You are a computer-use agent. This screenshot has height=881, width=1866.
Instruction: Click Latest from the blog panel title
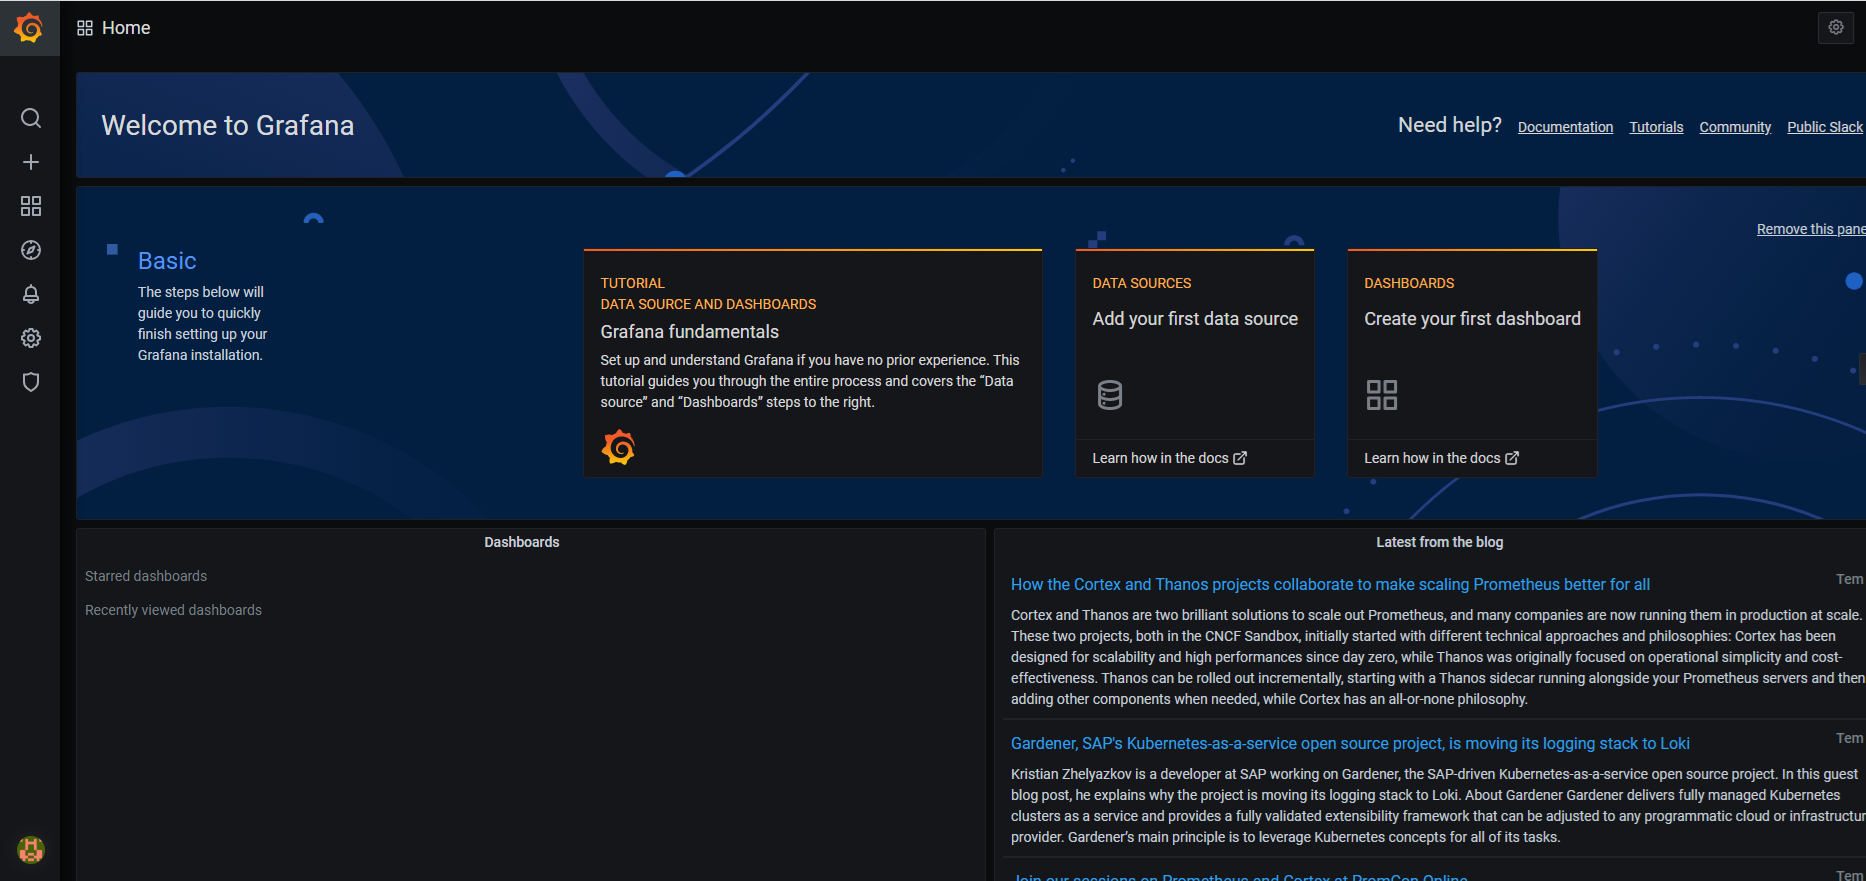click(1439, 542)
